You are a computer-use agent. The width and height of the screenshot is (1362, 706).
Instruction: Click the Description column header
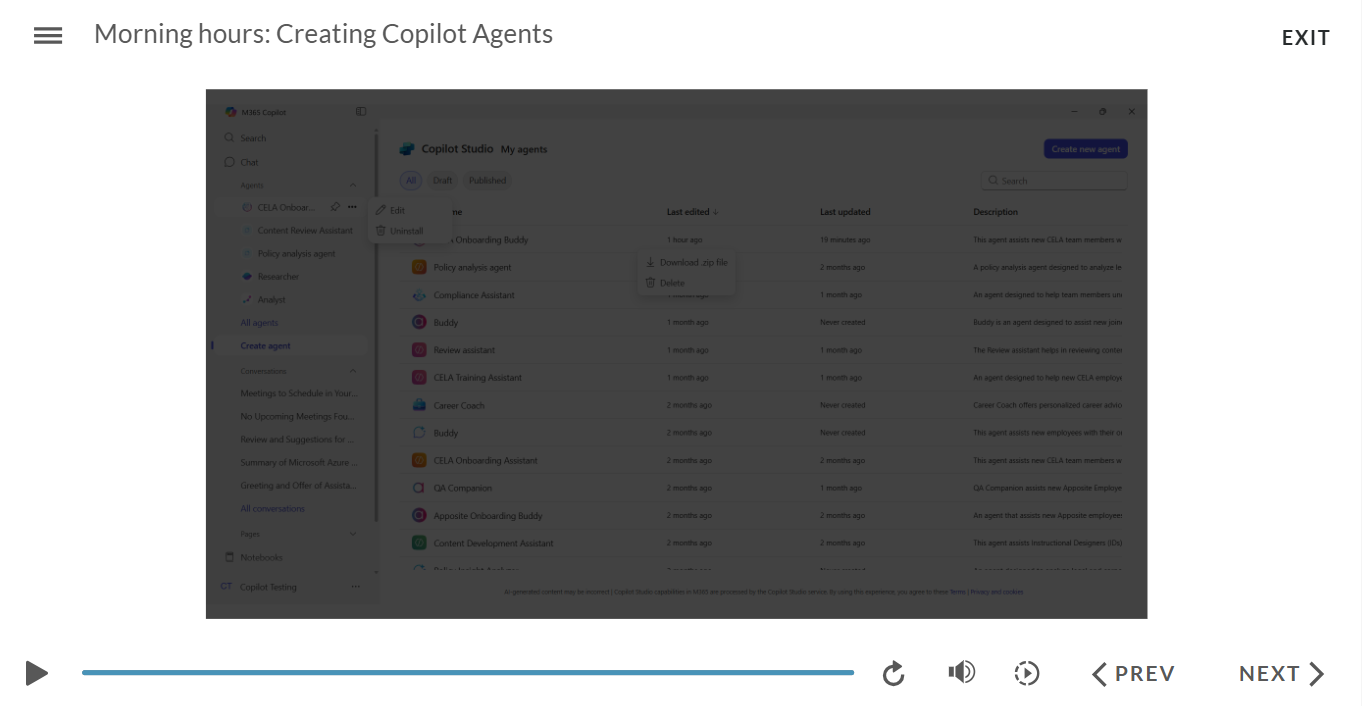coord(995,212)
